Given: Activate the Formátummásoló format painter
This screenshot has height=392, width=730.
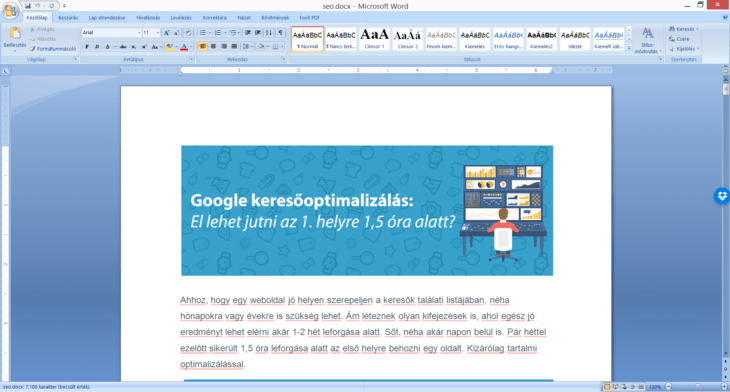Looking at the screenshot, I should [53, 48].
